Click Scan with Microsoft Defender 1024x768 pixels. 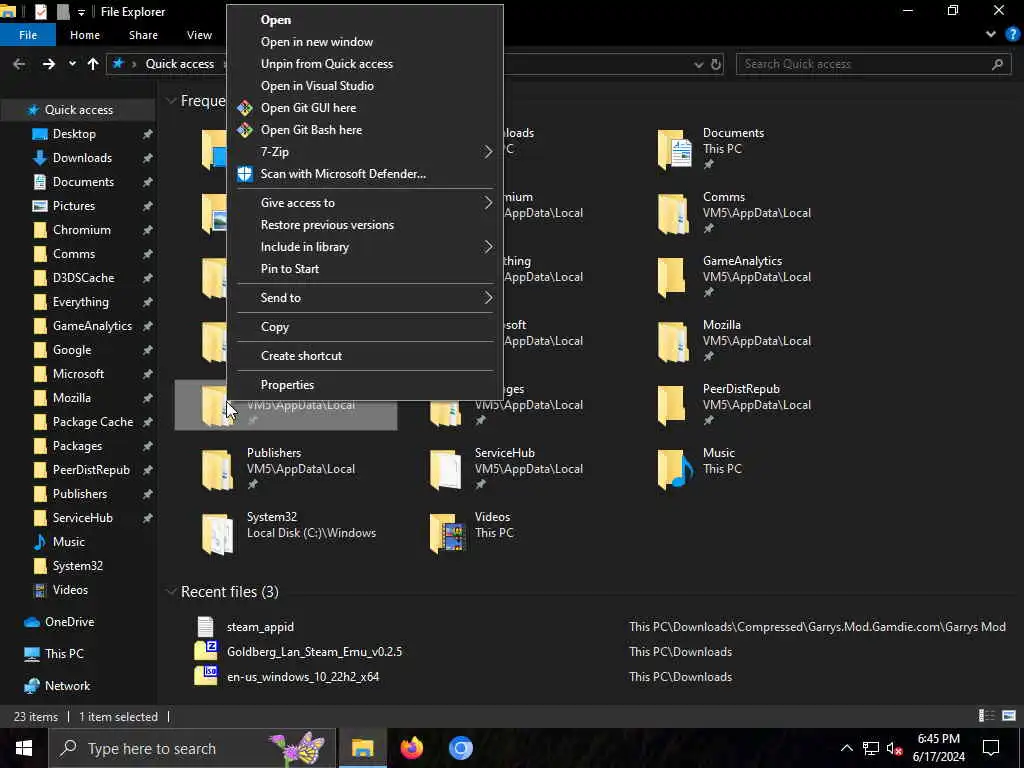click(343, 174)
